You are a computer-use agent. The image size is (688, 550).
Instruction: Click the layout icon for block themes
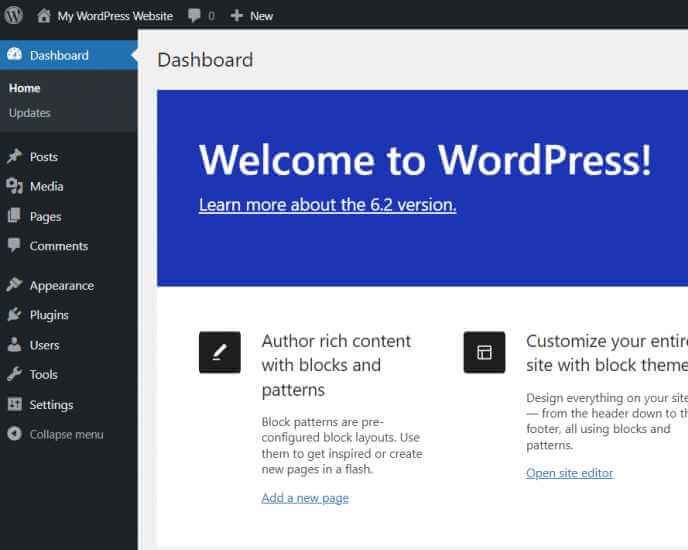point(484,352)
